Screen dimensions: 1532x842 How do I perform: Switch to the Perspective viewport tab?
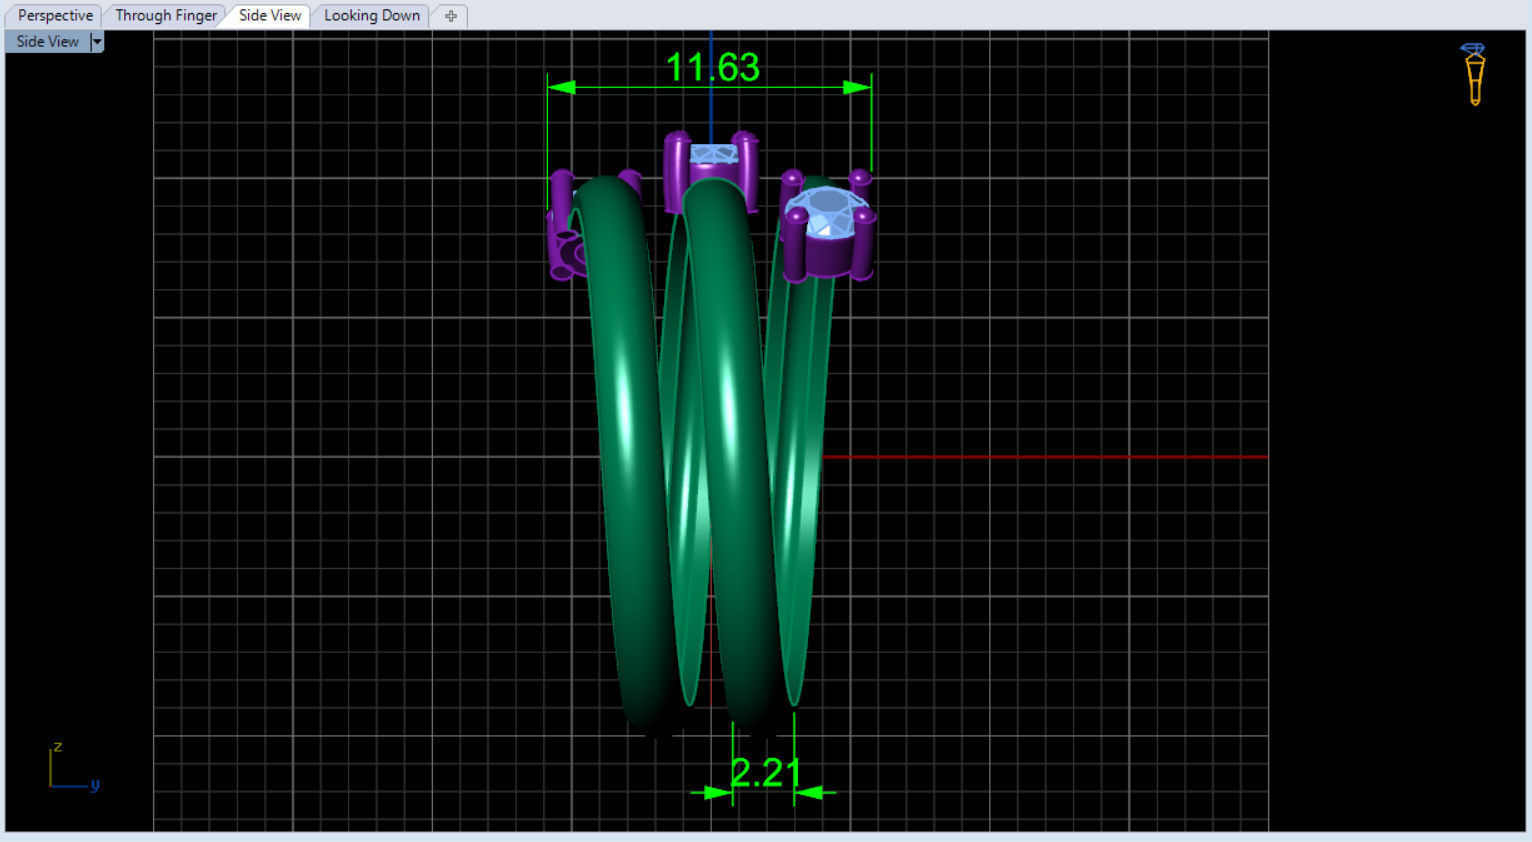coord(55,15)
